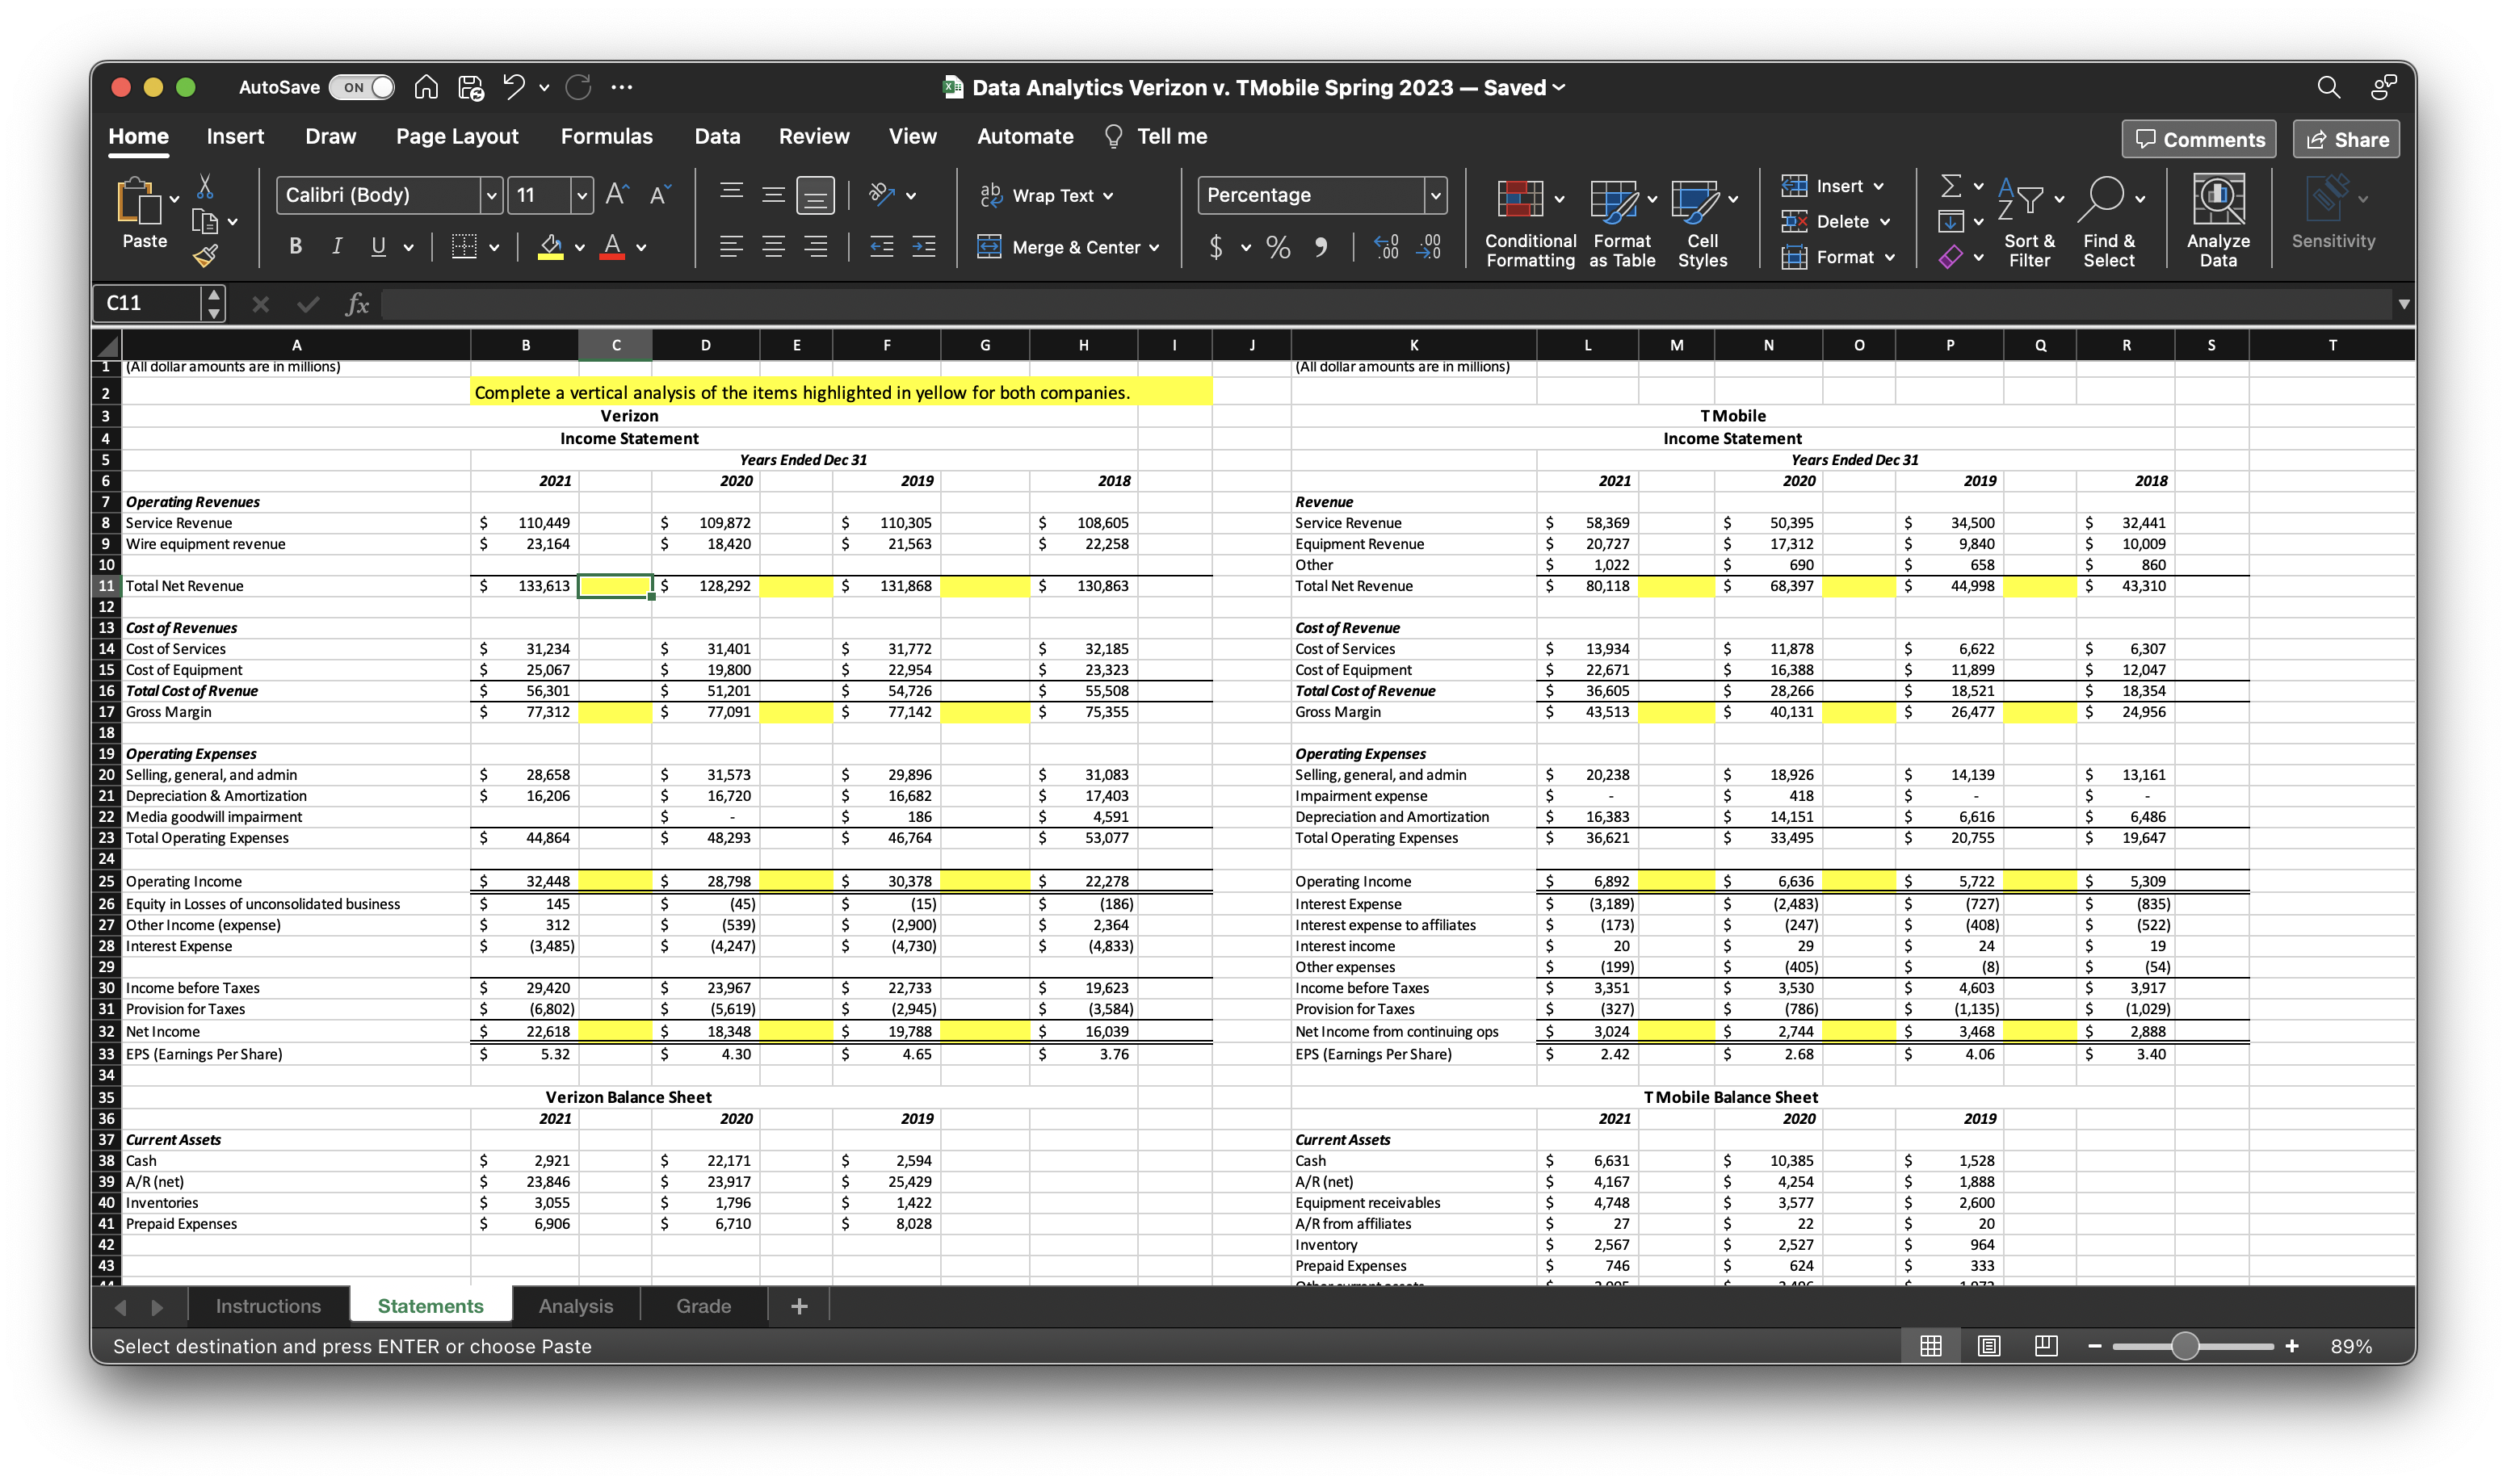Click the Comments button

(2199, 140)
